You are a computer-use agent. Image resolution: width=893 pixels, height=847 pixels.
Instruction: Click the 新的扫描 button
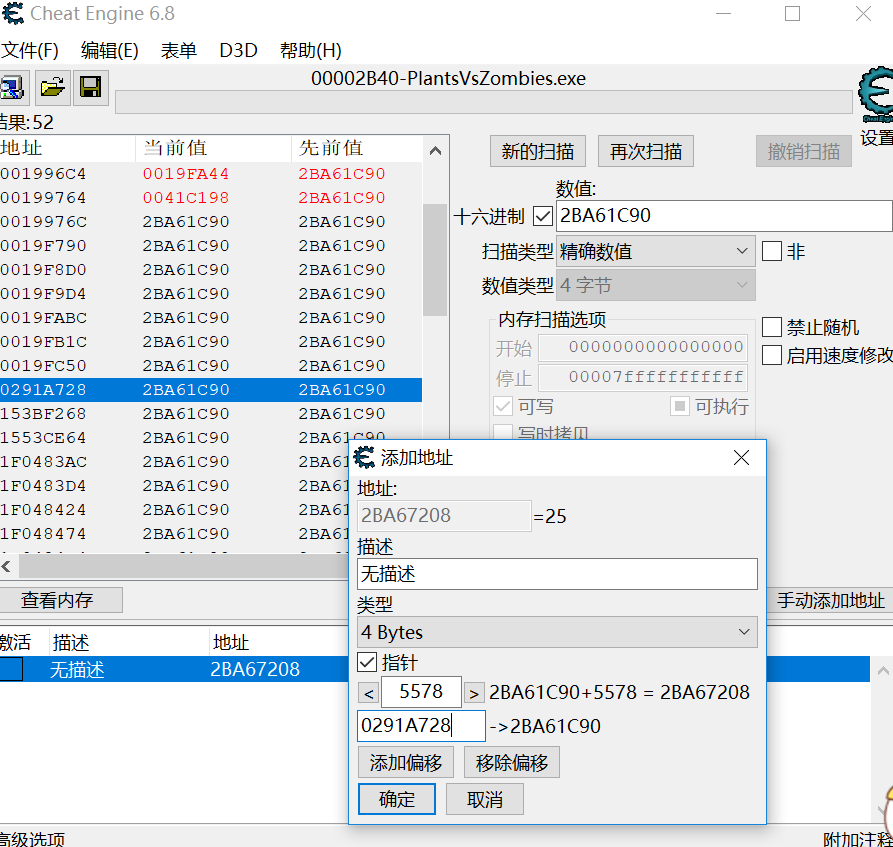coord(538,152)
